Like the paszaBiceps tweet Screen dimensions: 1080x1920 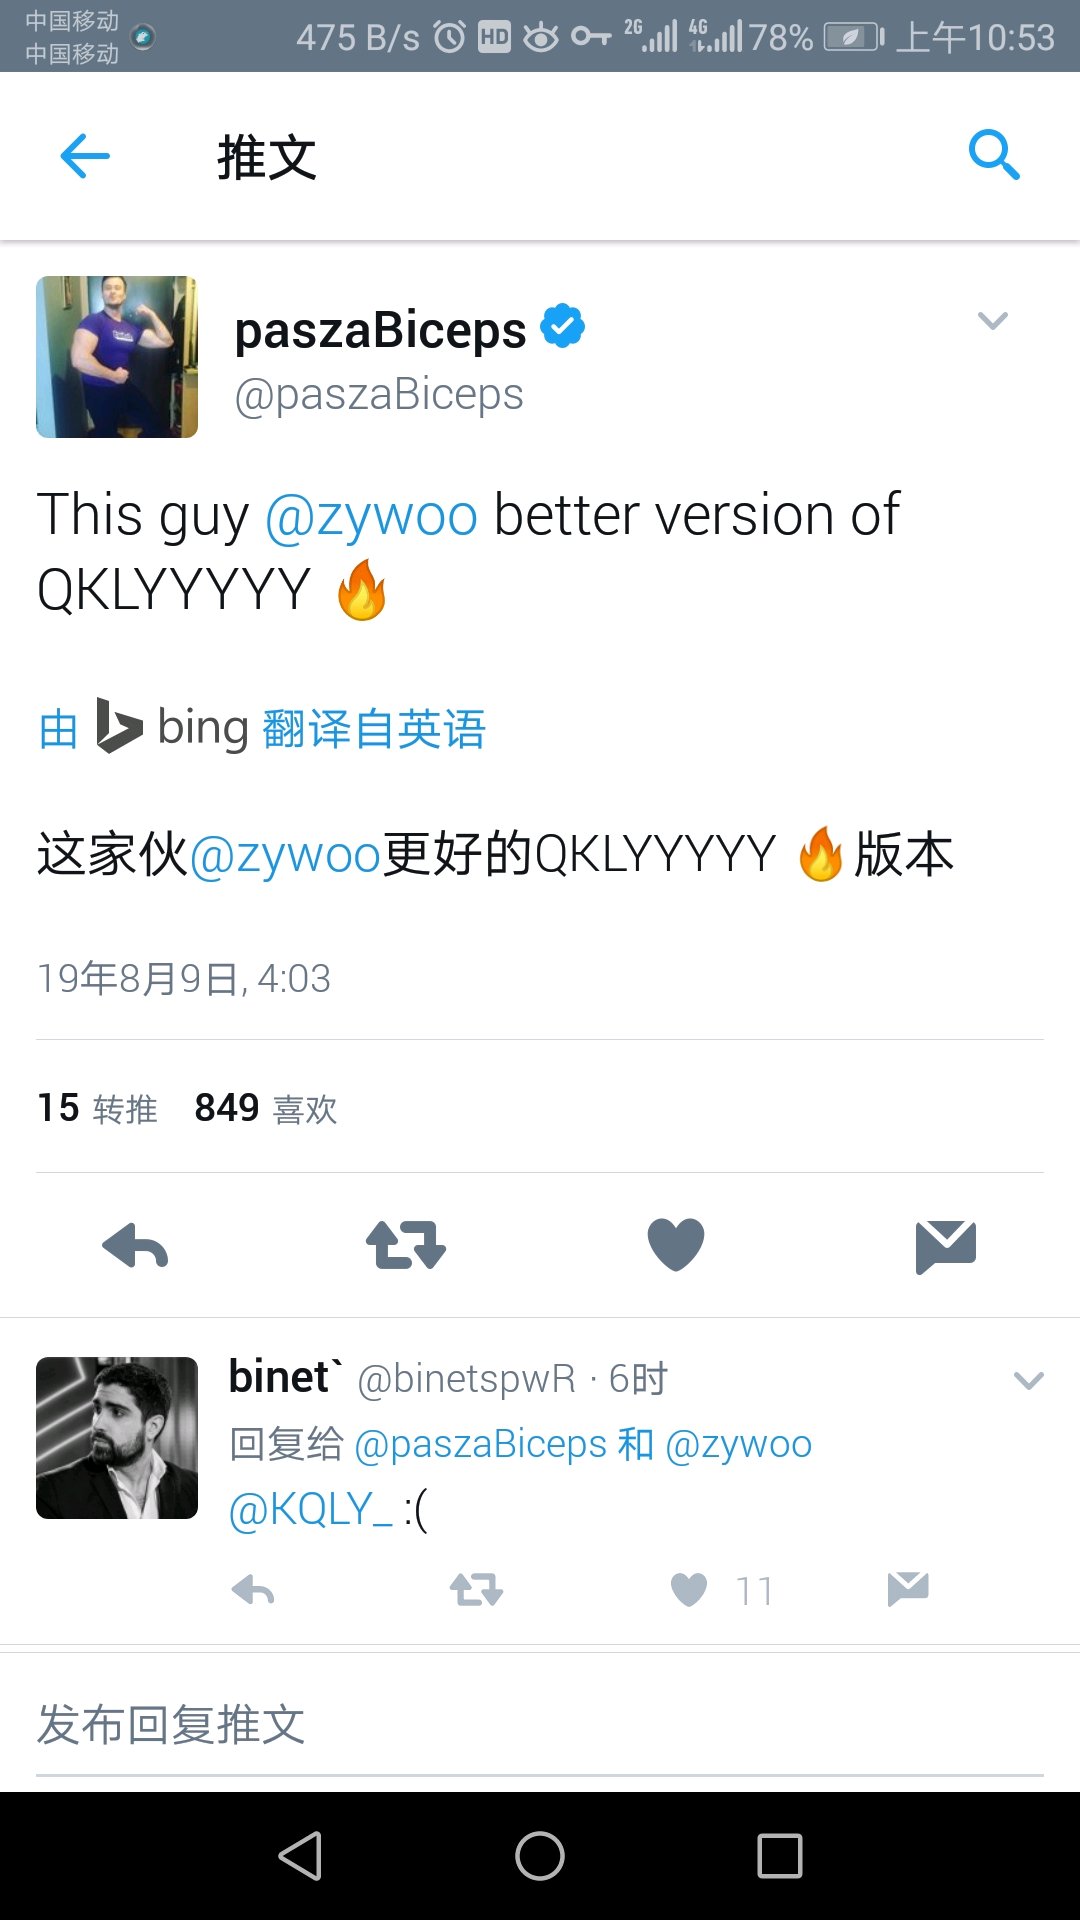(676, 1245)
